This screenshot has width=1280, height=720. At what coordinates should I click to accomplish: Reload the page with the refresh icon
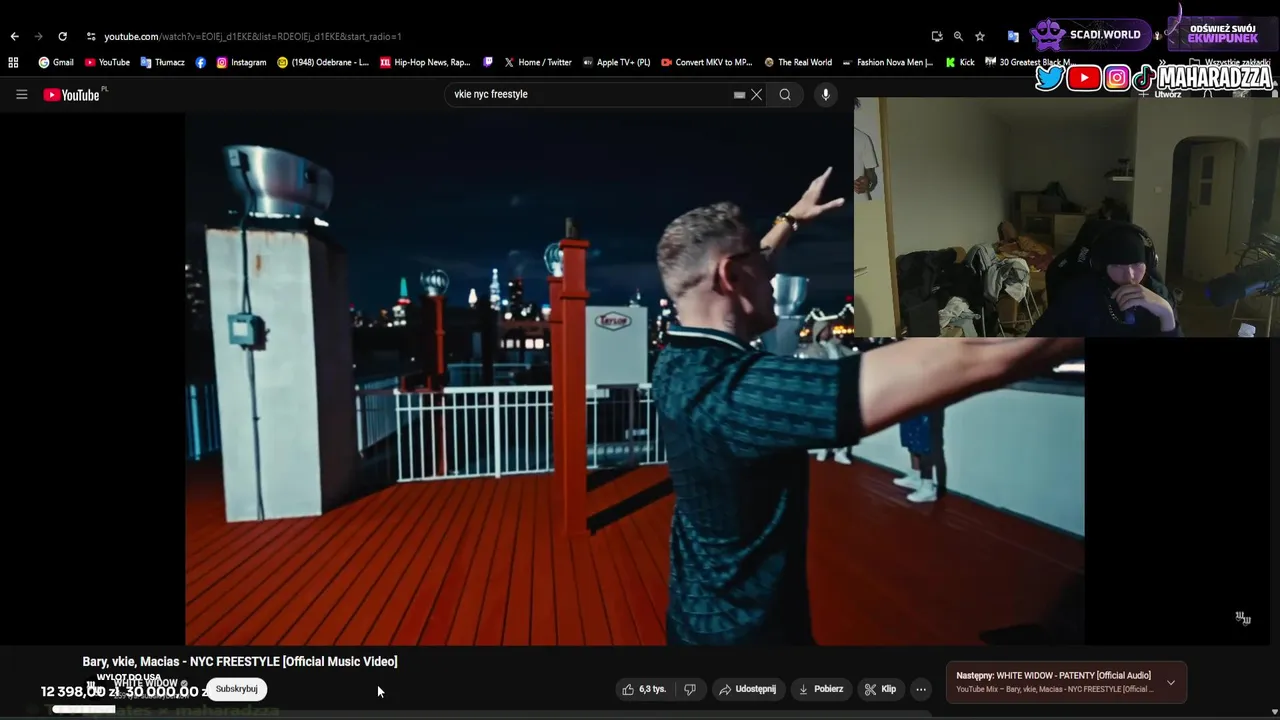click(62, 36)
